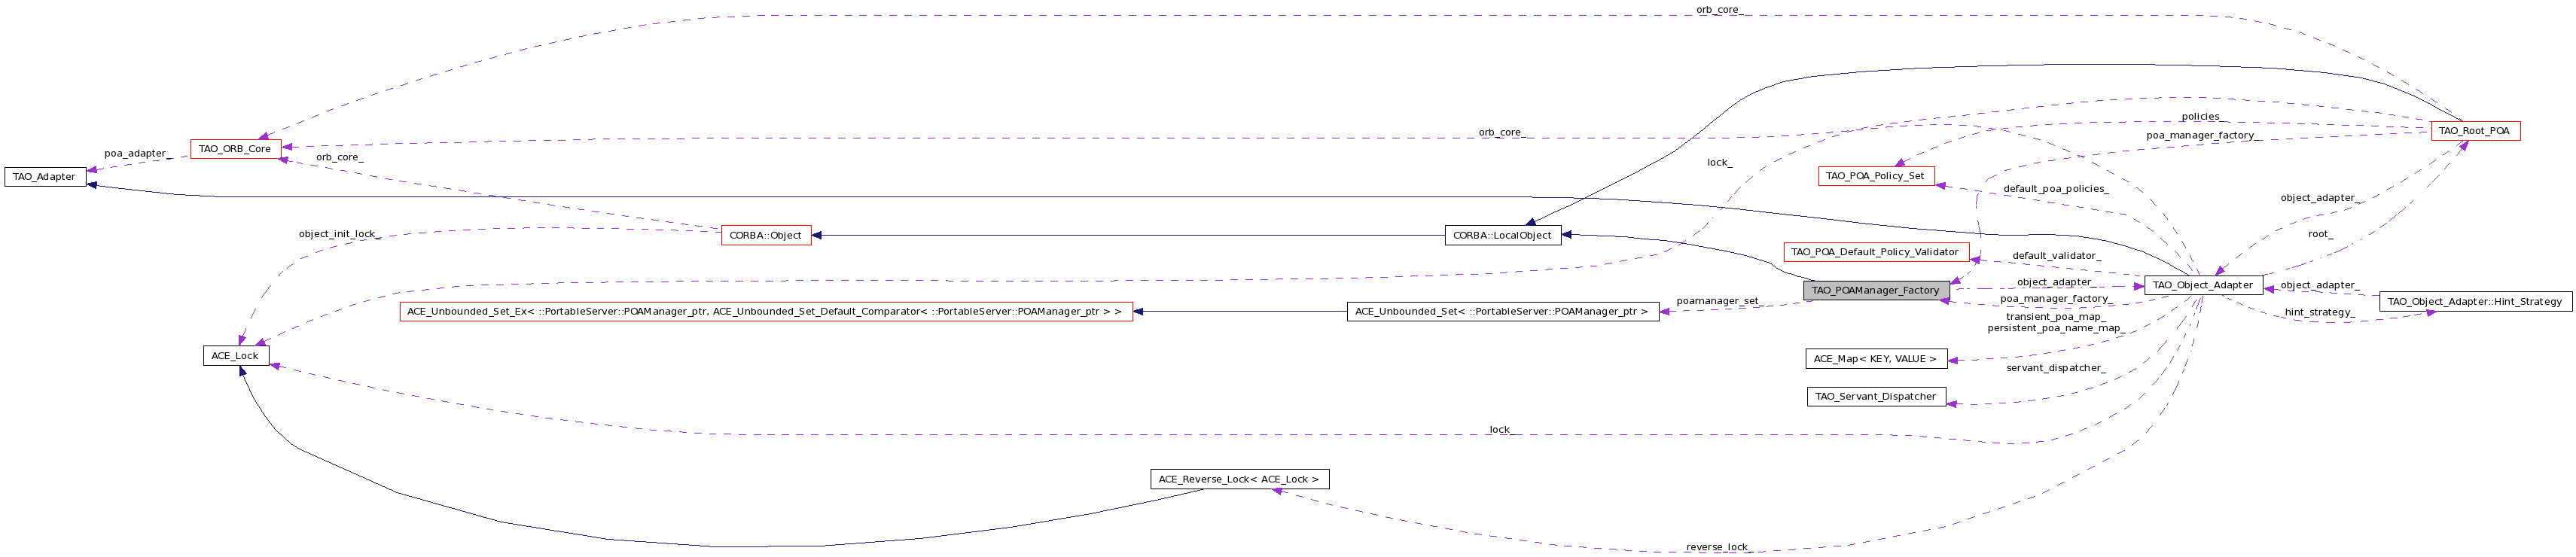Click the hint_strategy_ edge label

pos(2319,312)
